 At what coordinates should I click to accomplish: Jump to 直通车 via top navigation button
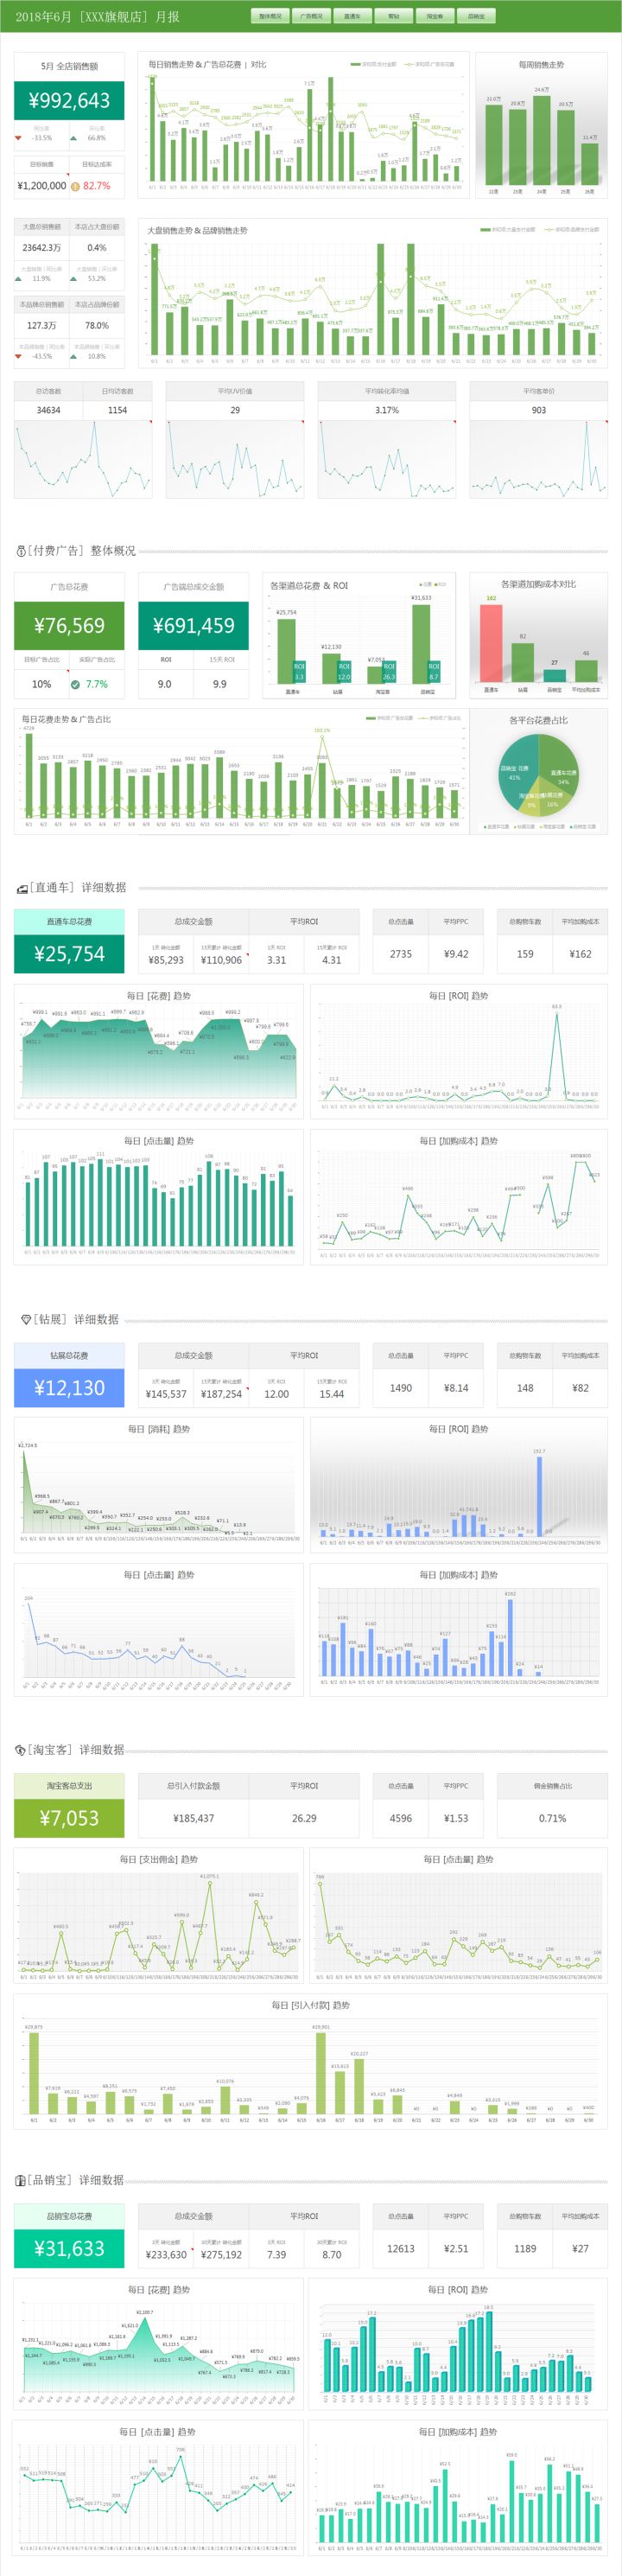click(352, 16)
